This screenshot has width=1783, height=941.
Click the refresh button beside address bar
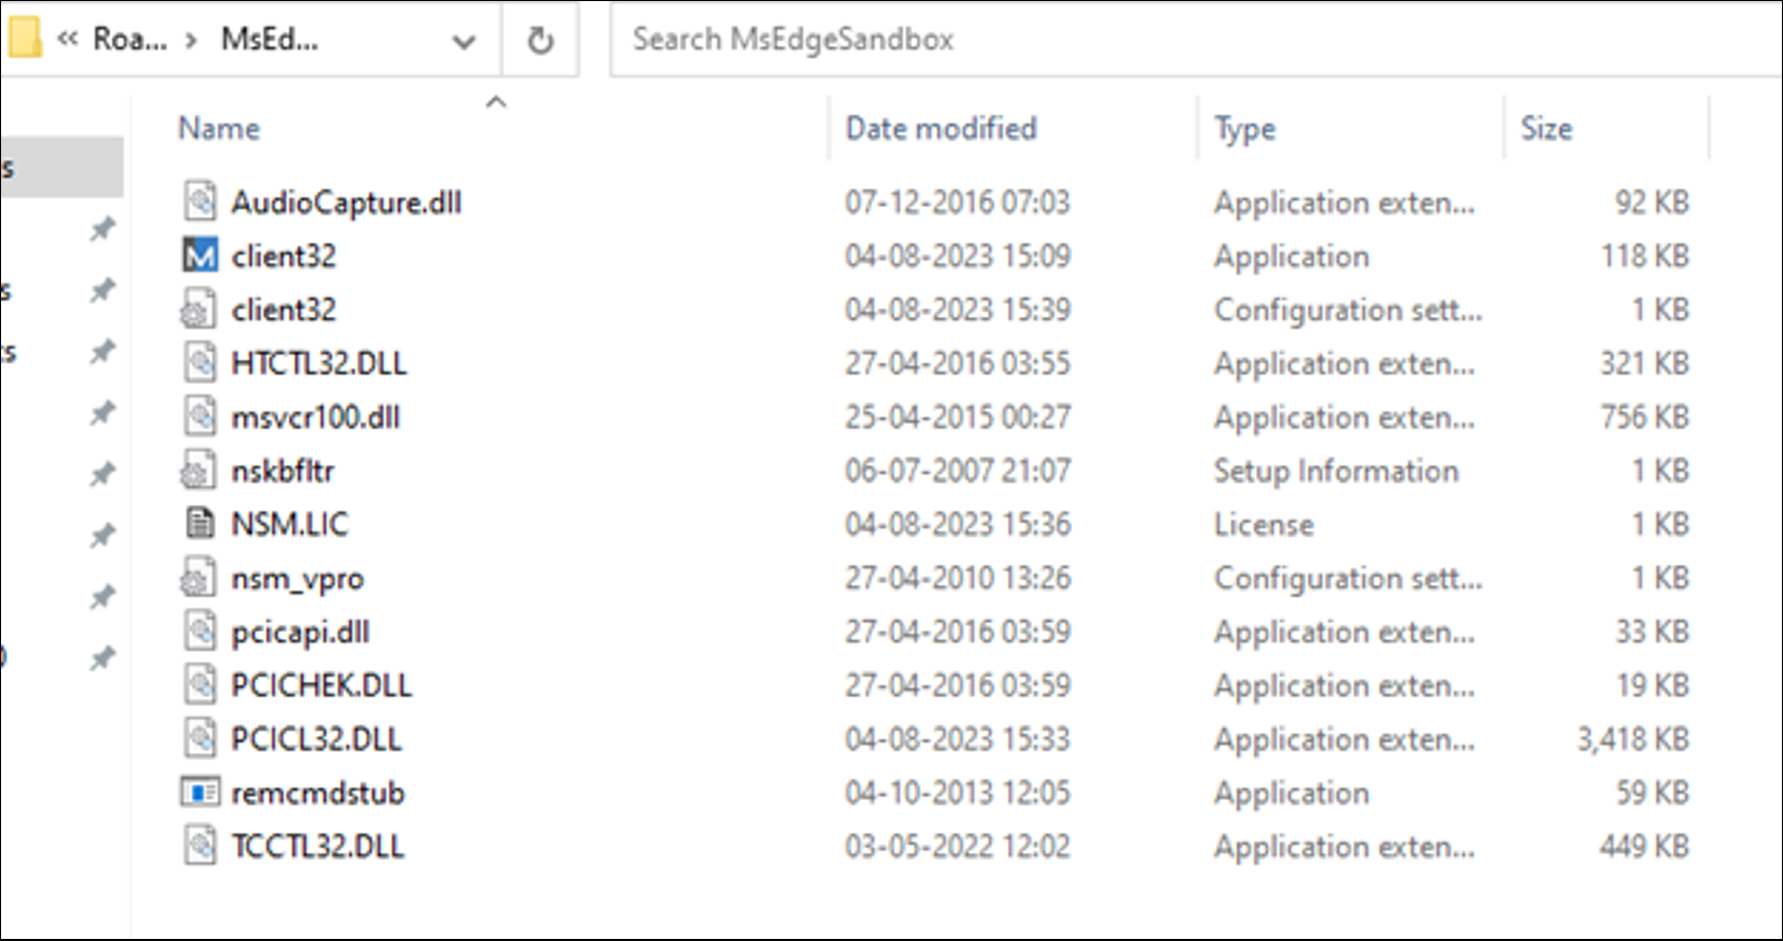tap(540, 40)
